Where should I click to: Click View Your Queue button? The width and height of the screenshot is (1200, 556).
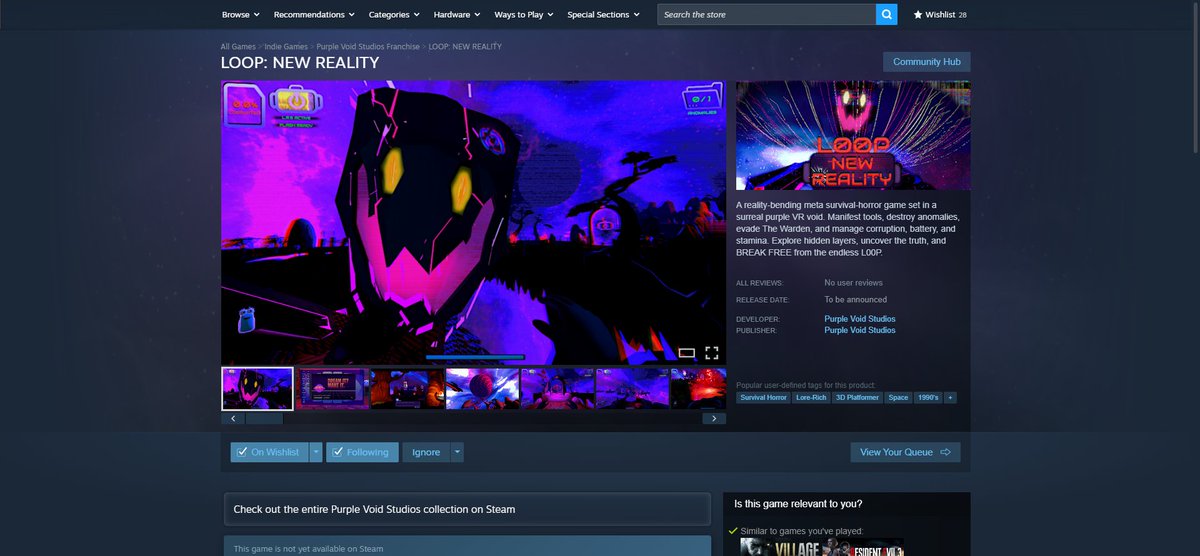point(905,452)
